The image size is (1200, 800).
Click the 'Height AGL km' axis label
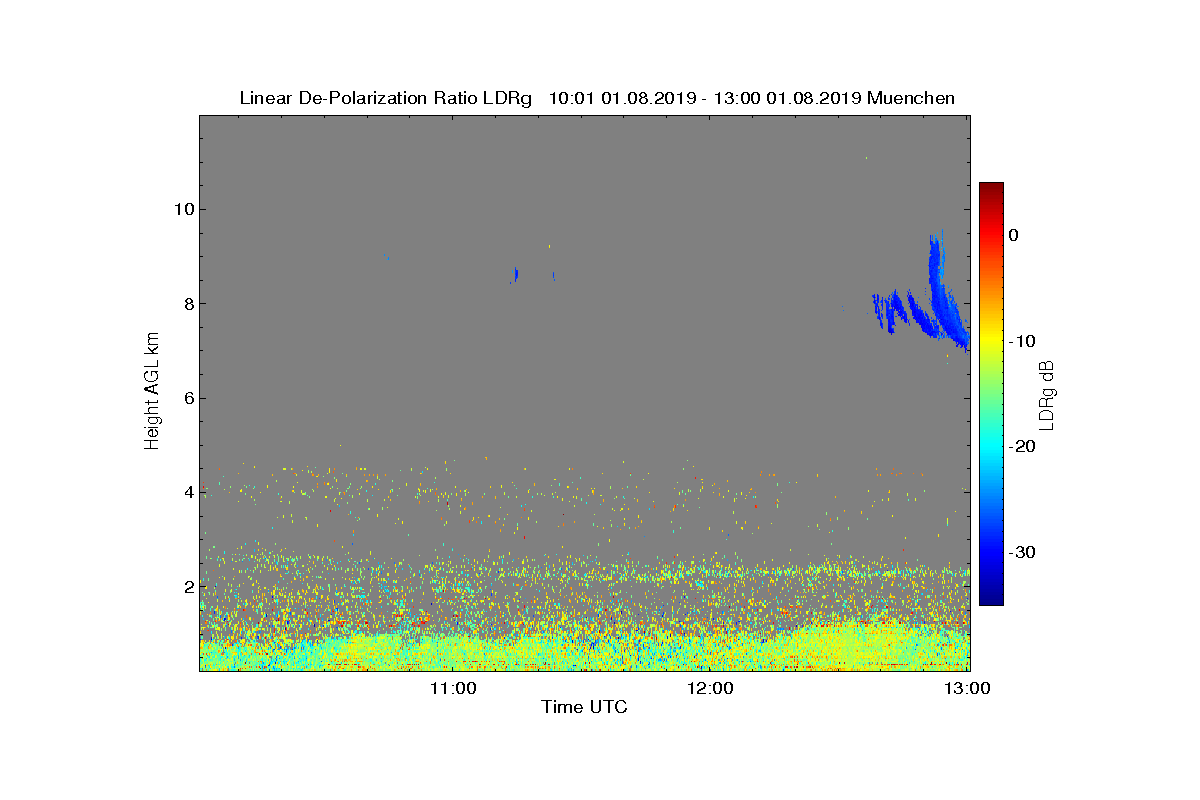pyautogui.click(x=152, y=390)
